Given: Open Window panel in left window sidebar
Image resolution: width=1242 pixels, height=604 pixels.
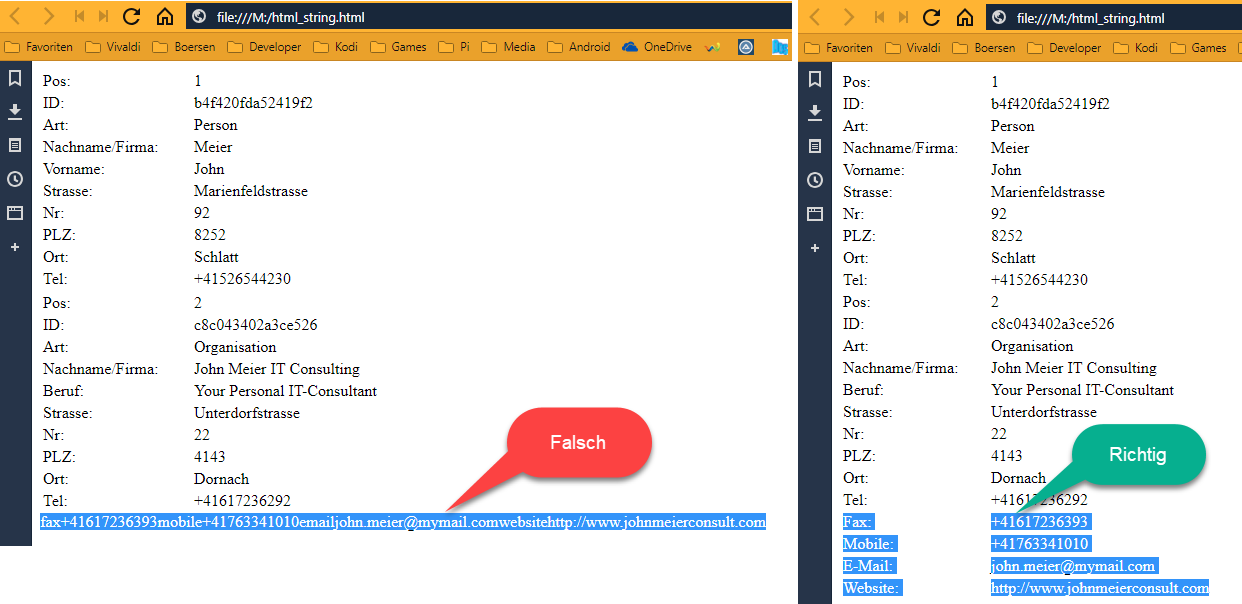Looking at the screenshot, I should pyautogui.click(x=15, y=213).
